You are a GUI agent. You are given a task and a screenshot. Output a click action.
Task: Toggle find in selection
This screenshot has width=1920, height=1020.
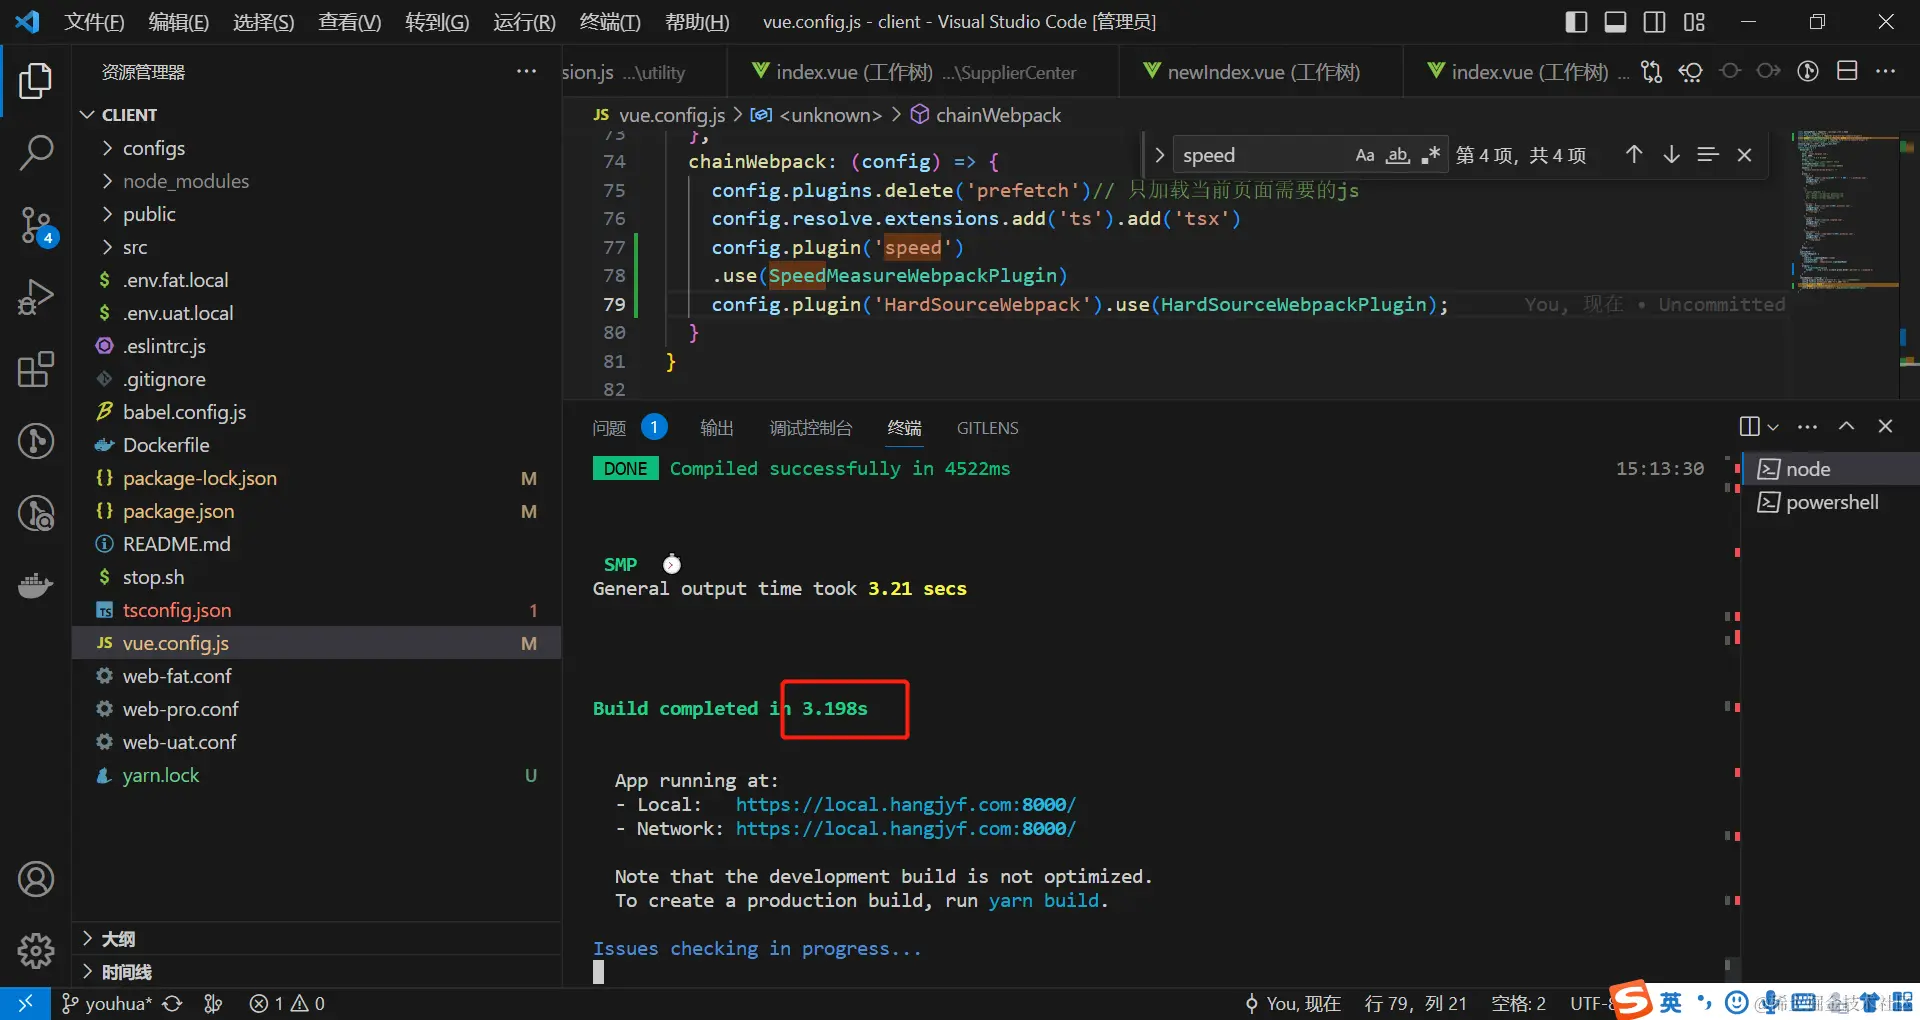1708,154
